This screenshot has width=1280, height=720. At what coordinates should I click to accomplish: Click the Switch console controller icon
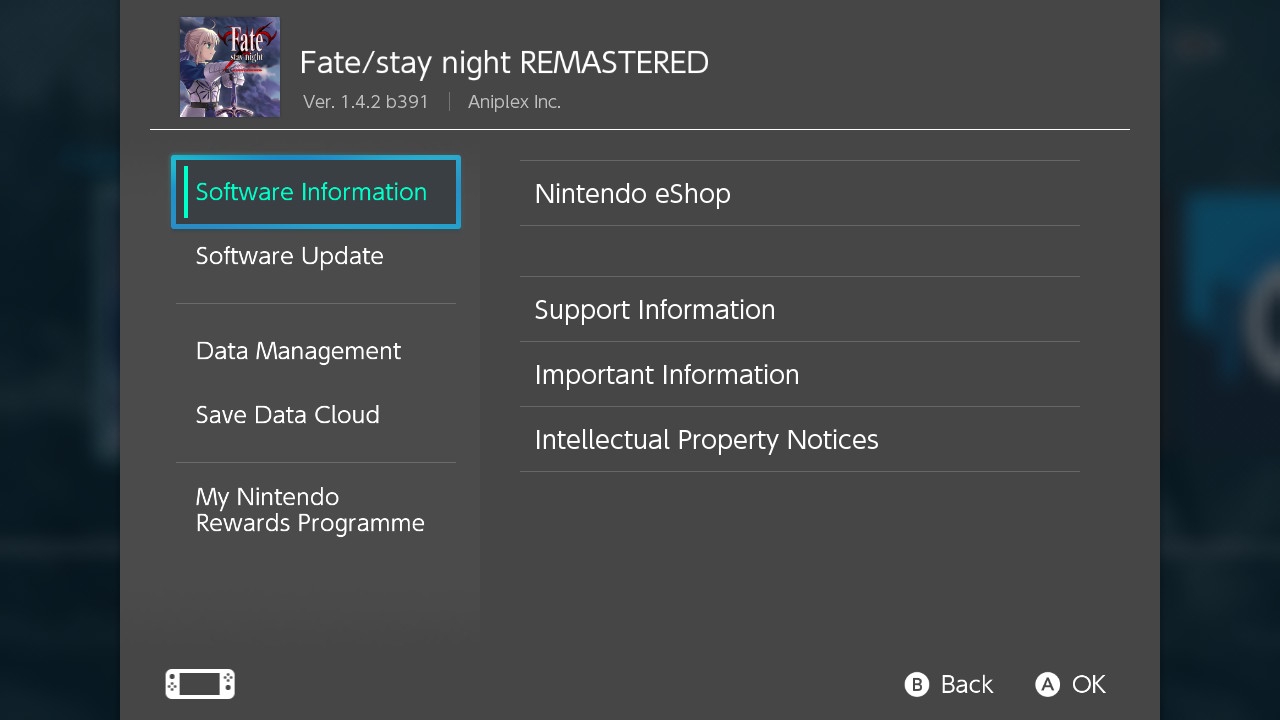tap(200, 684)
